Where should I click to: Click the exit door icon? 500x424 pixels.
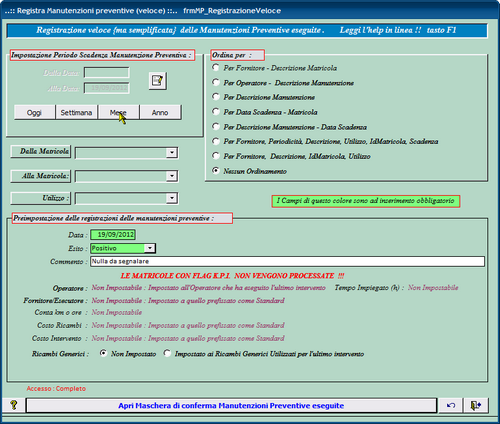coord(476,405)
